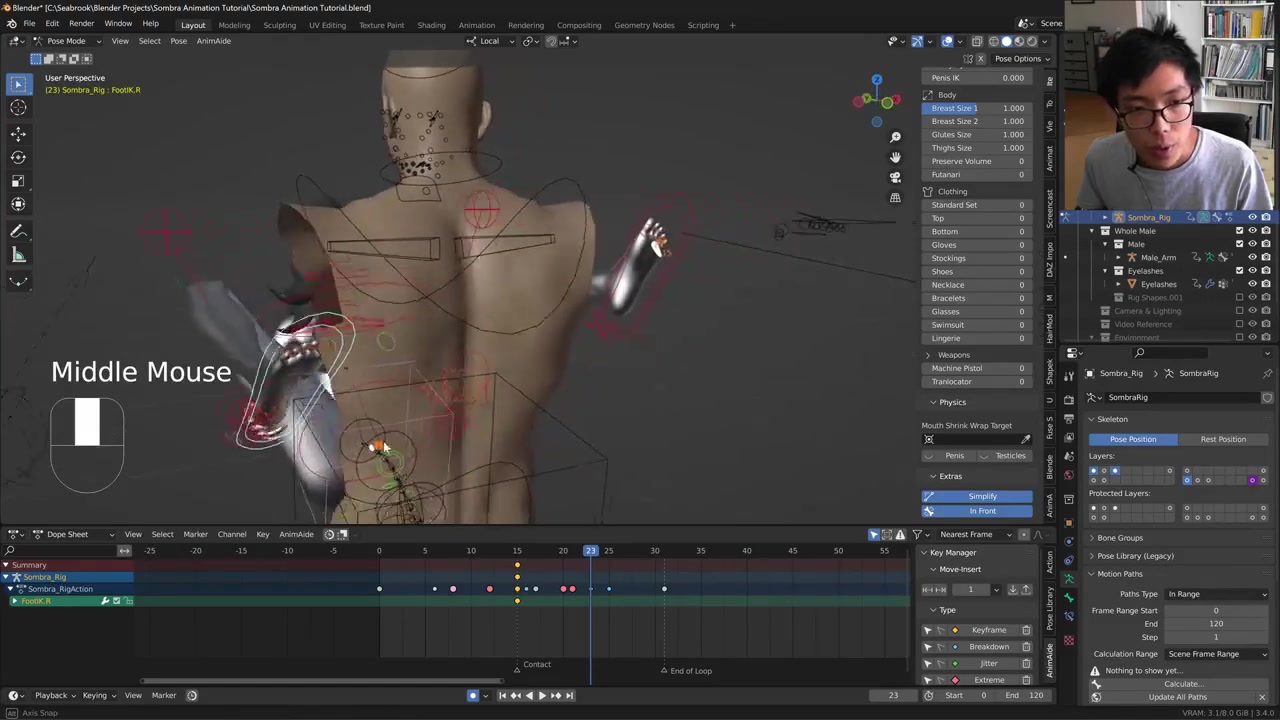Viewport: 1280px width, 720px height.
Task: Click the Rest Position button
Action: (x=1223, y=439)
